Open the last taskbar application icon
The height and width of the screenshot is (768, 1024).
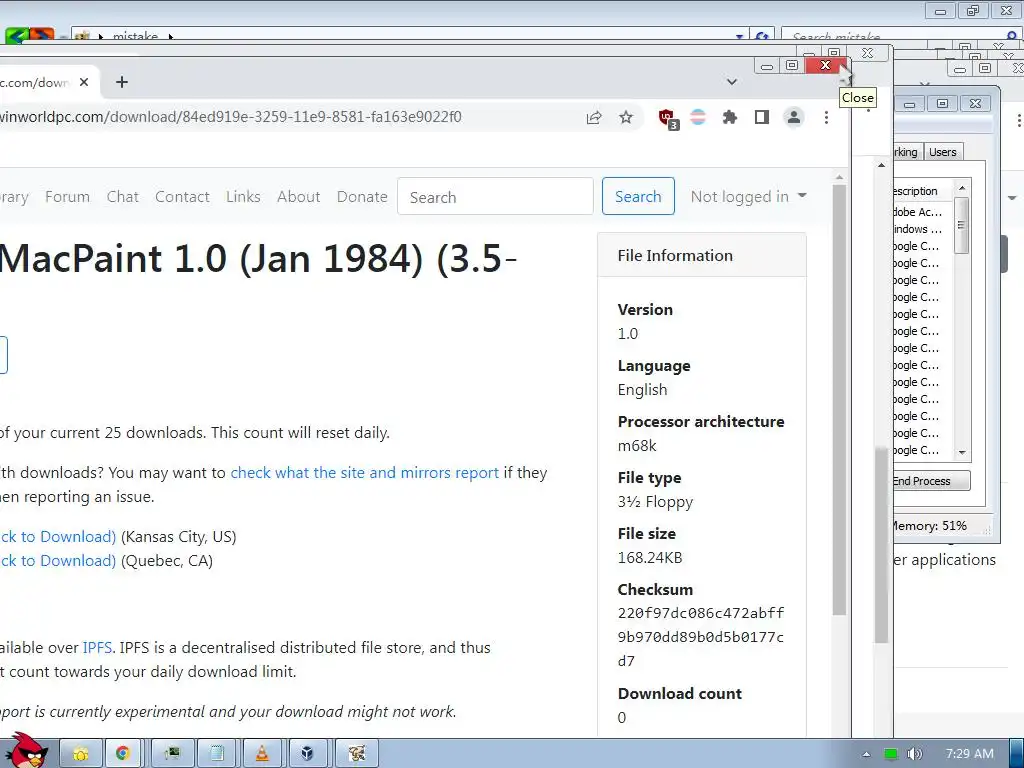357,754
